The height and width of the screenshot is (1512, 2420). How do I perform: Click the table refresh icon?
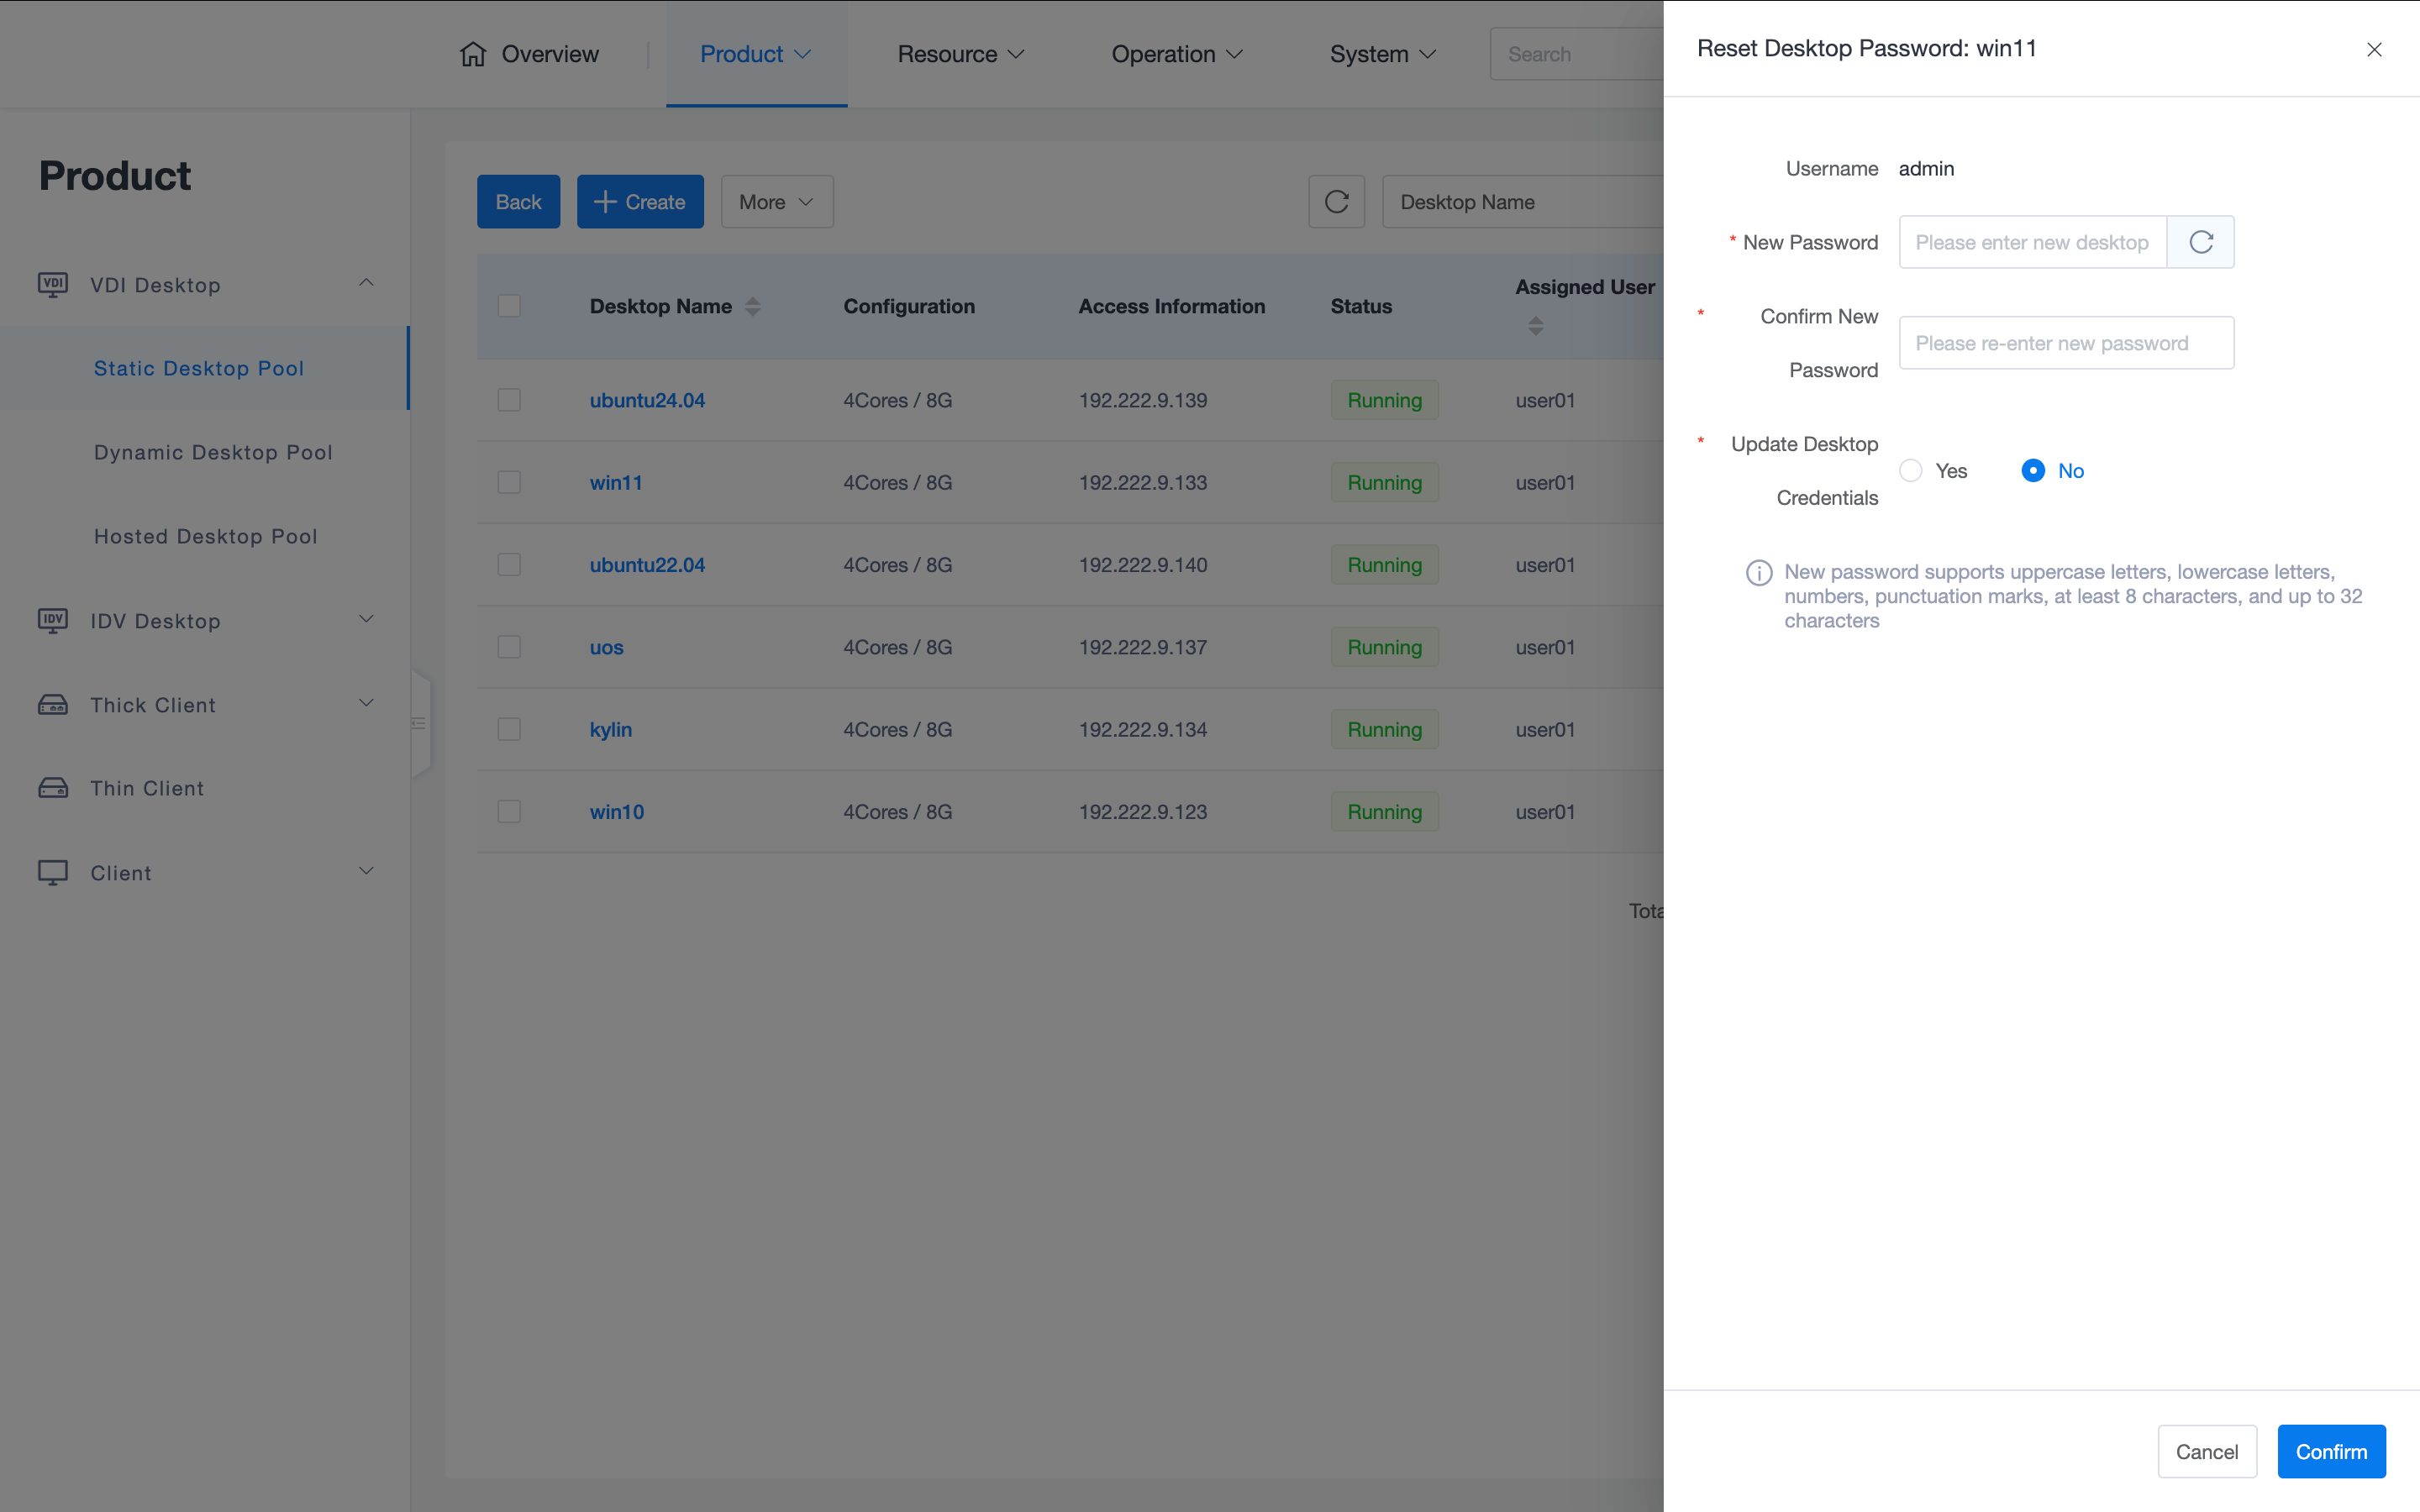tap(1336, 202)
